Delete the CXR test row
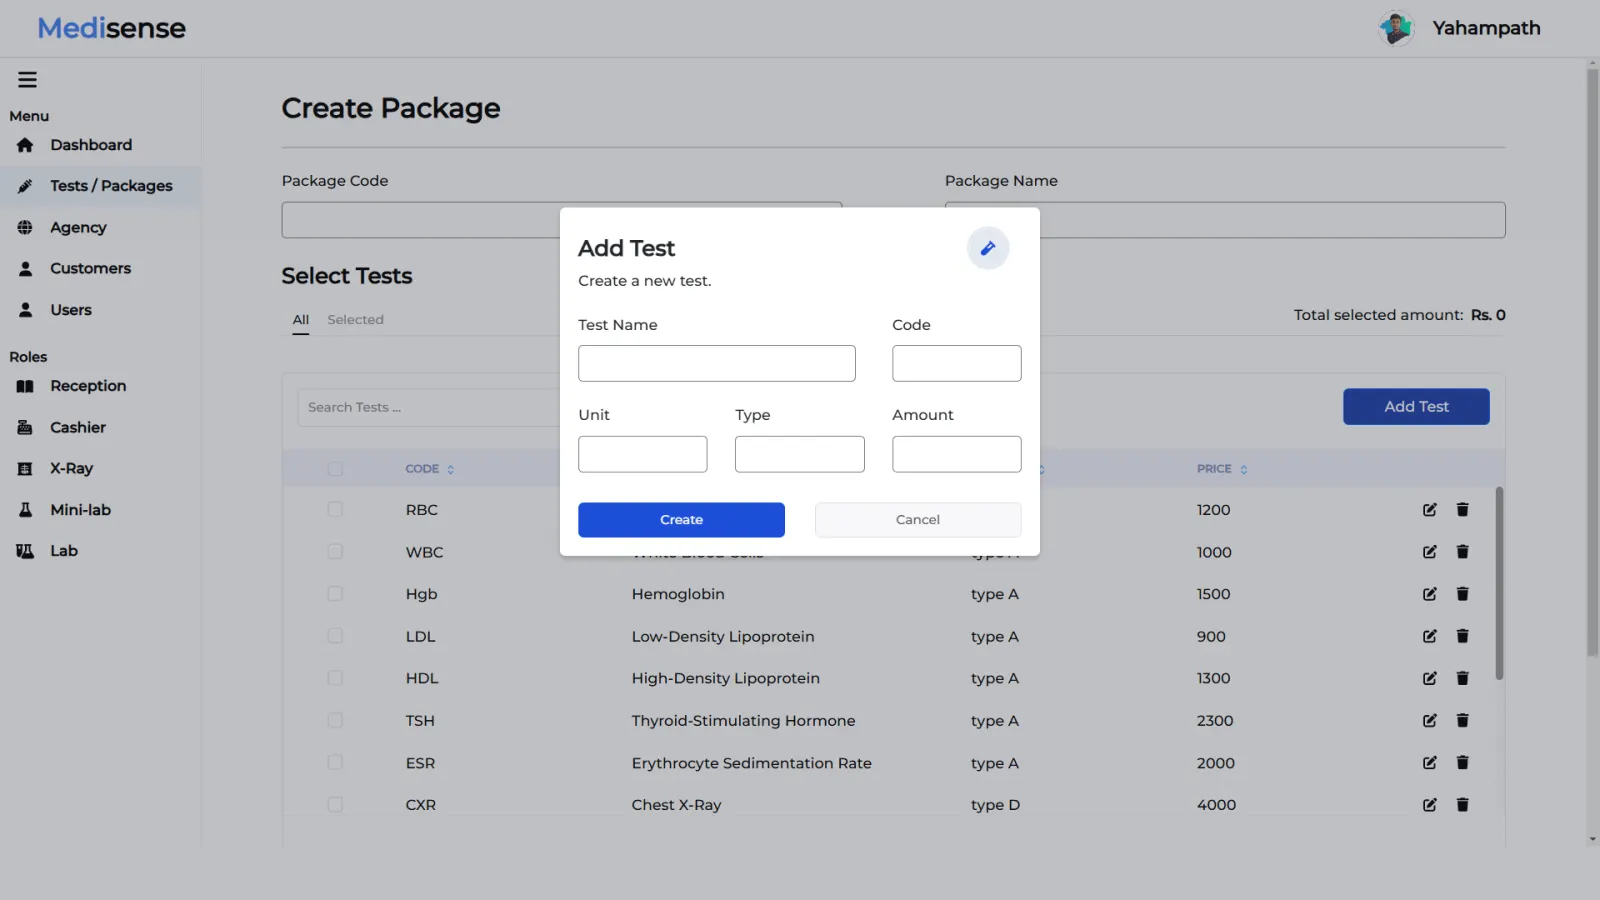The image size is (1600, 900). 1462,805
